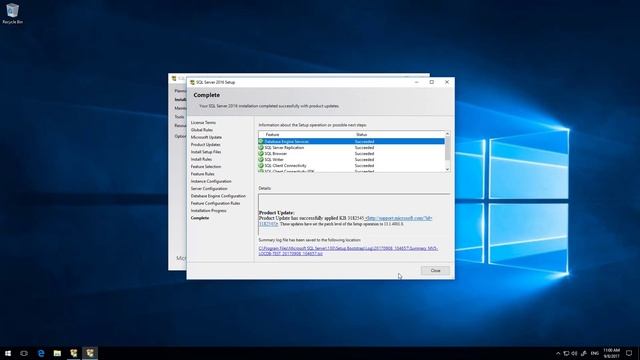Viewport: 640px width, 360px height.
Task: Select the SQL Browser feature row
Action: (x=351, y=153)
